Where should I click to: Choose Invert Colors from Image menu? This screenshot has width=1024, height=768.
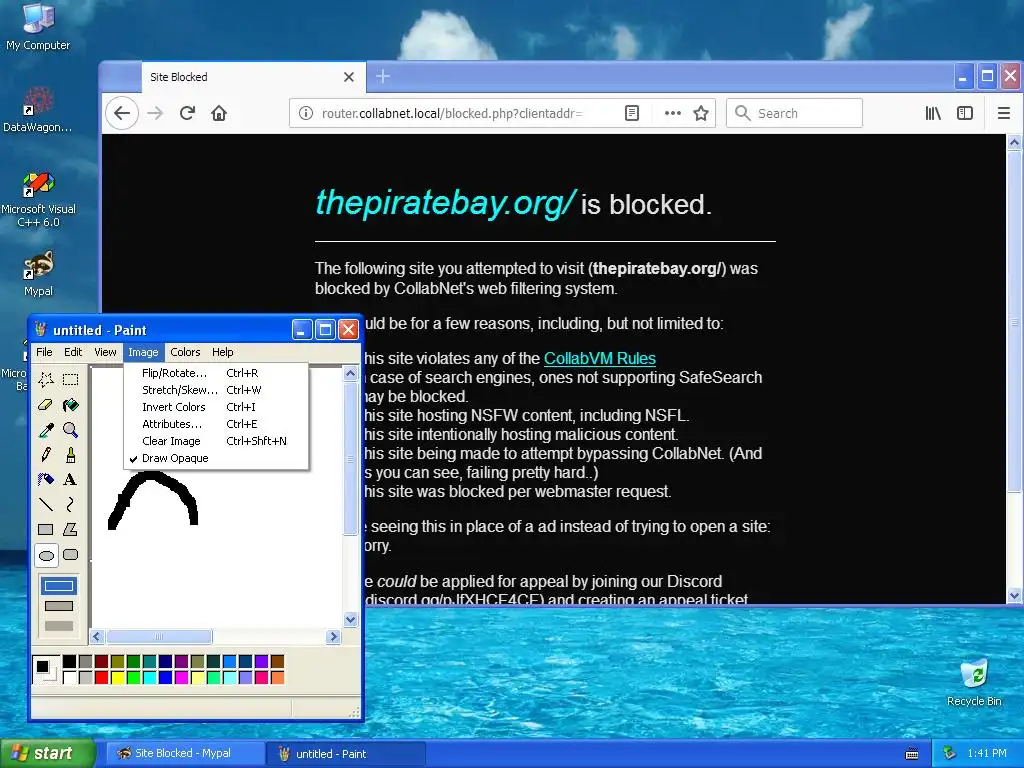pyautogui.click(x=216, y=407)
